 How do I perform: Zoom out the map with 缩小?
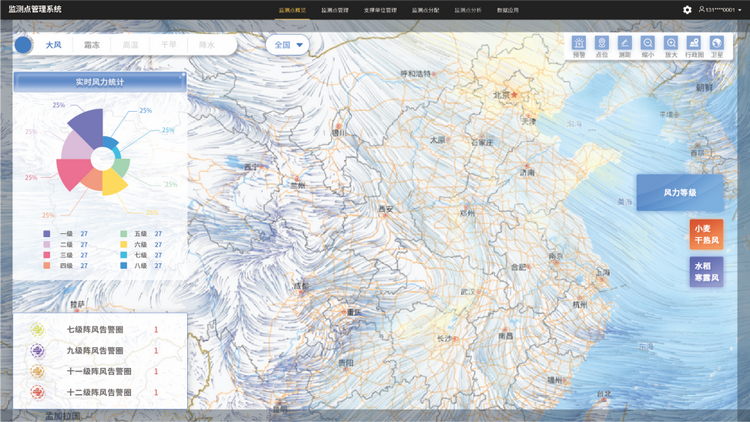click(648, 45)
